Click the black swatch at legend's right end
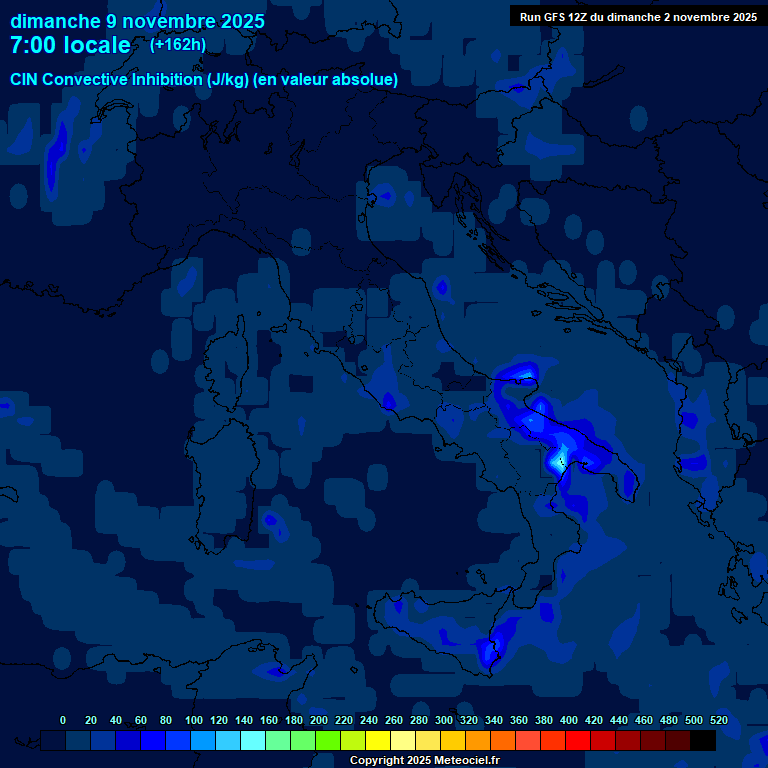Screen dimensions: 768x768 pyautogui.click(x=703, y=741)
